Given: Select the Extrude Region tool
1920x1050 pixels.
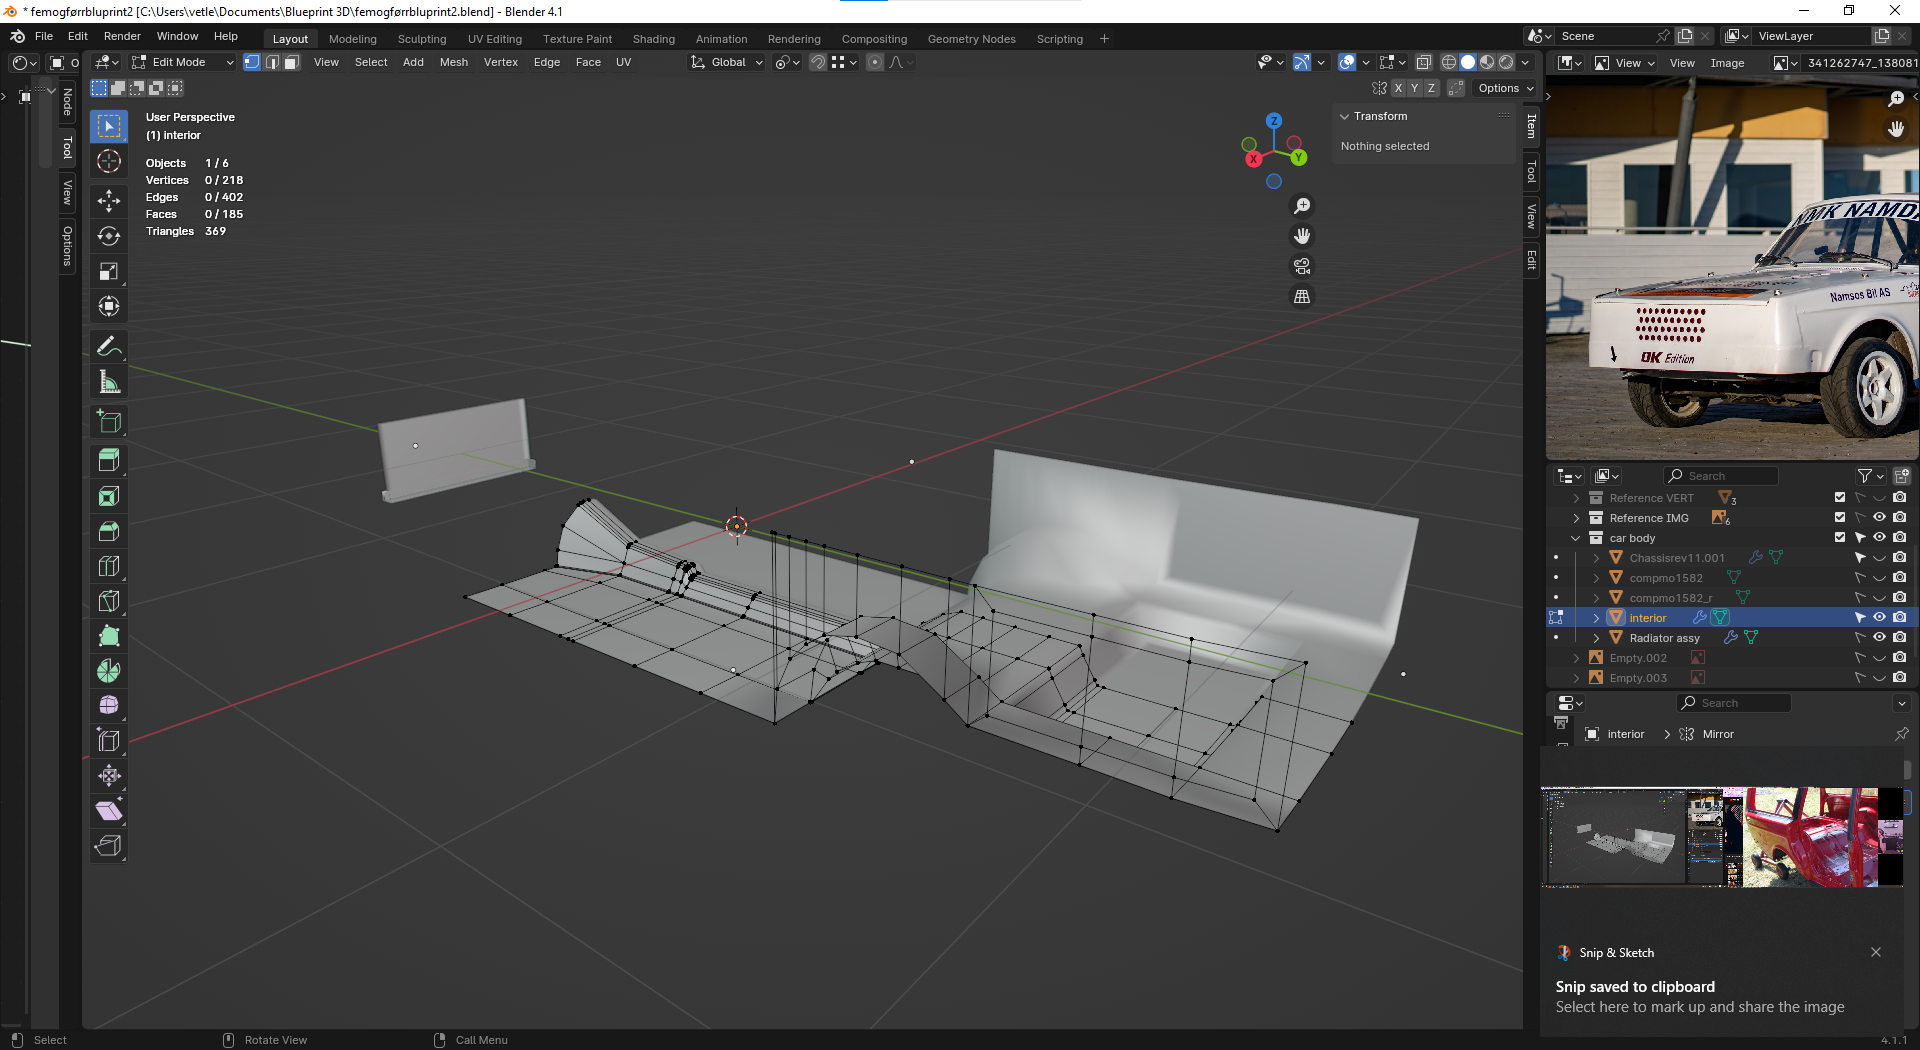Looking at the screenshot, I should tap(109, 460).
